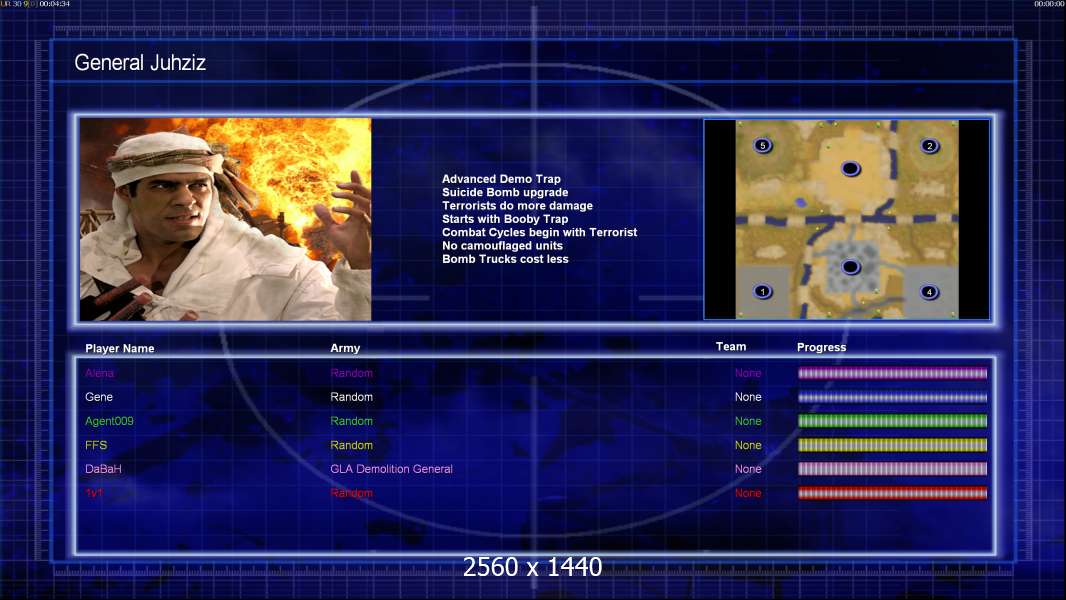
Task: Click Bomb Trucks cost less text
Action: pos(505,259)
